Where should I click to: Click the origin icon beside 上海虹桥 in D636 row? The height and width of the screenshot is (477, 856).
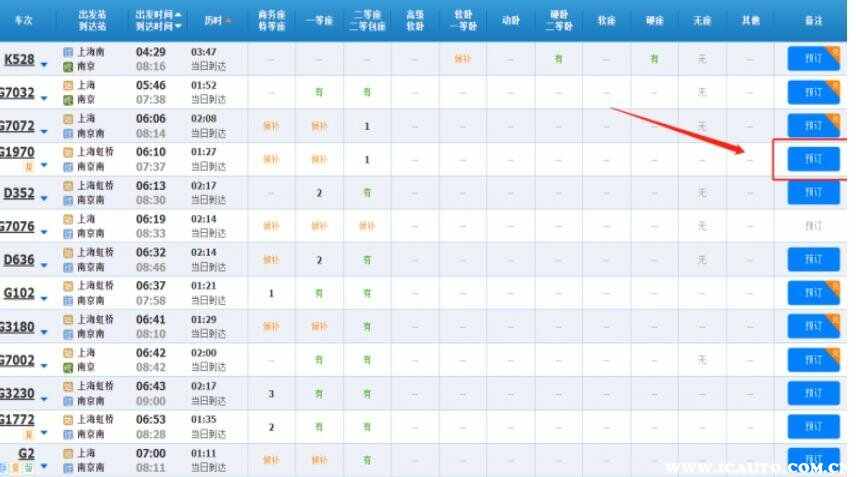68,253
